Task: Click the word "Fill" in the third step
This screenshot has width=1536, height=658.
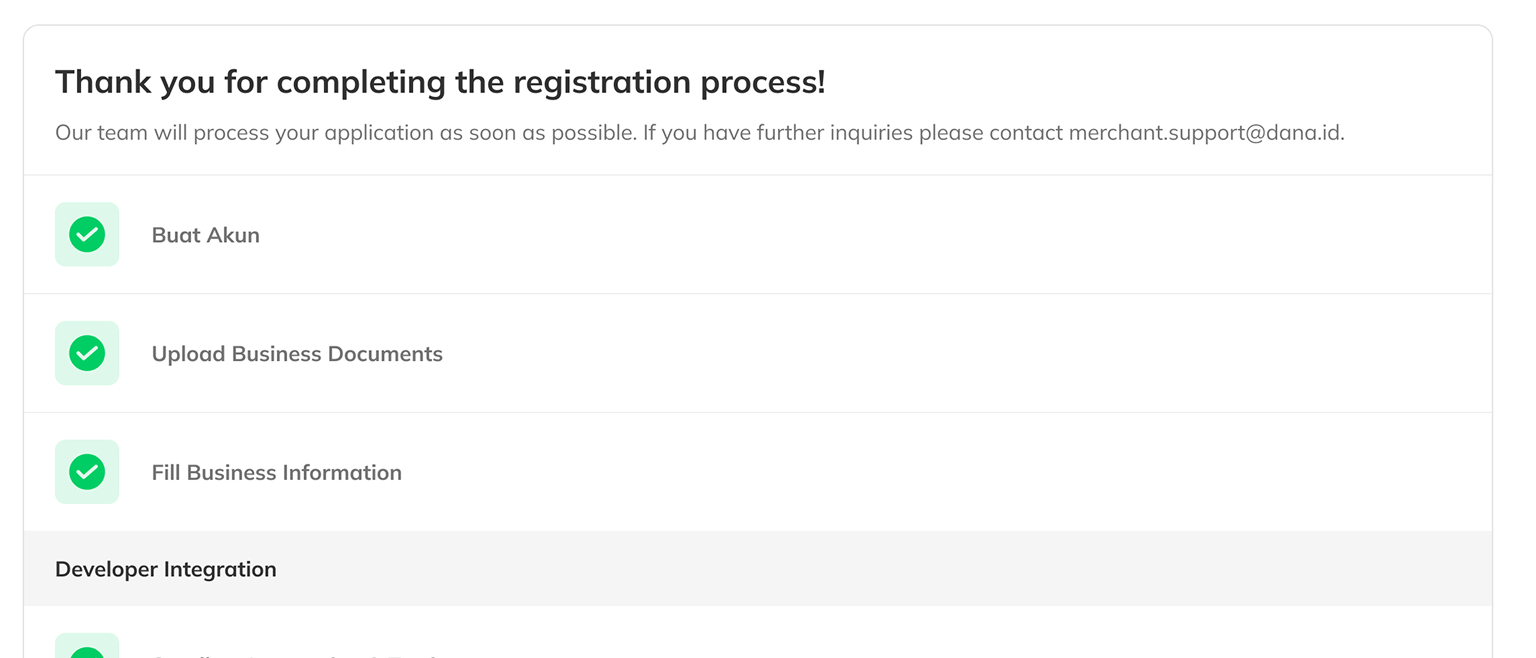Action: (165, 472)
